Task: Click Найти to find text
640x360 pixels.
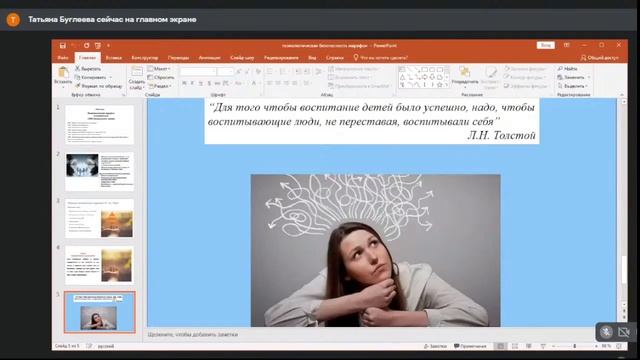Action: tap(567, 69)
